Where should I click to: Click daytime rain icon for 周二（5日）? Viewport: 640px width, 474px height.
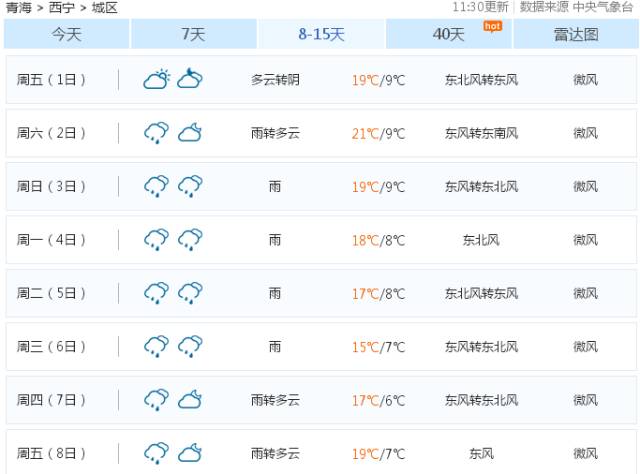(x=156, y=293)
